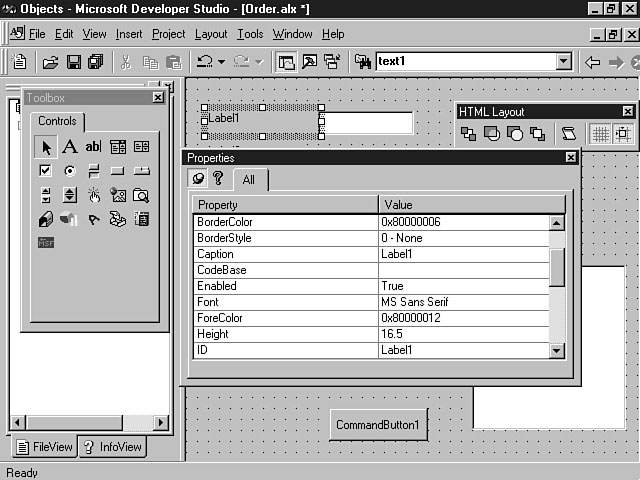Select the TextBox tool in Toolbox

[x=93, y=147]
